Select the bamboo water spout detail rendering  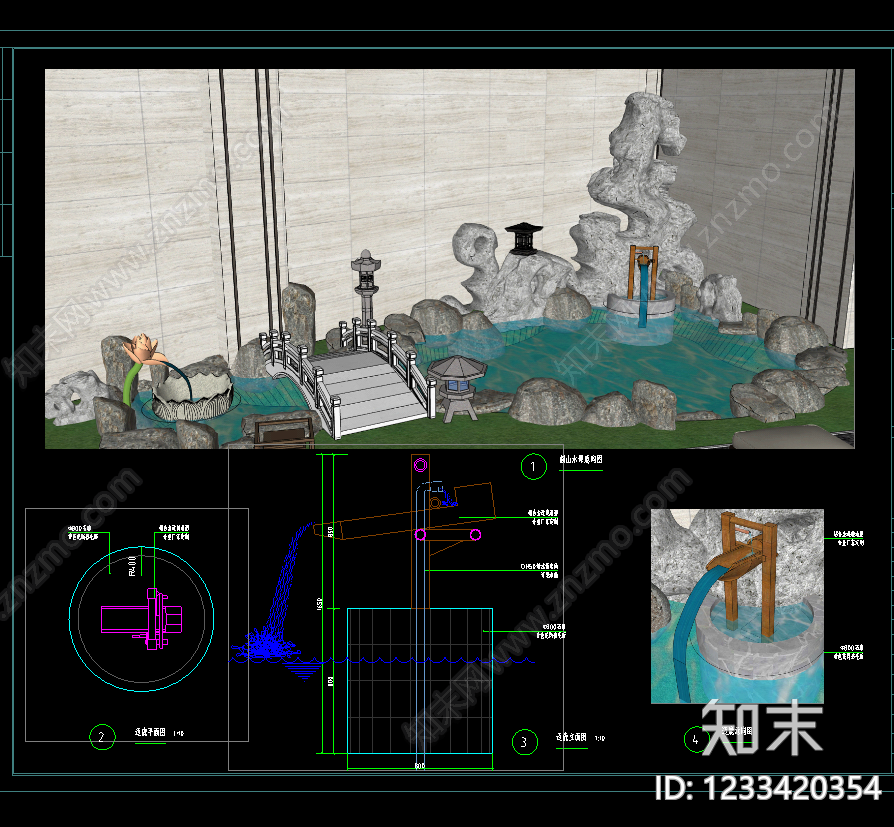[737, 606]
